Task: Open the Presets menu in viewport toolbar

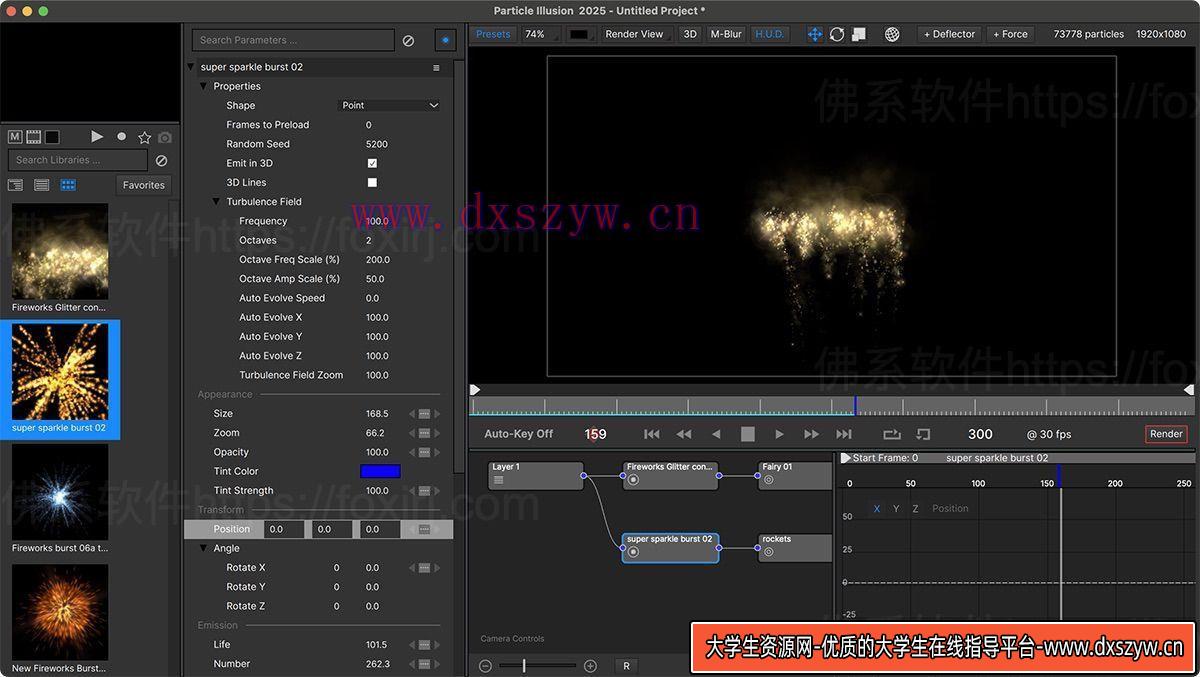Action: 493,34
